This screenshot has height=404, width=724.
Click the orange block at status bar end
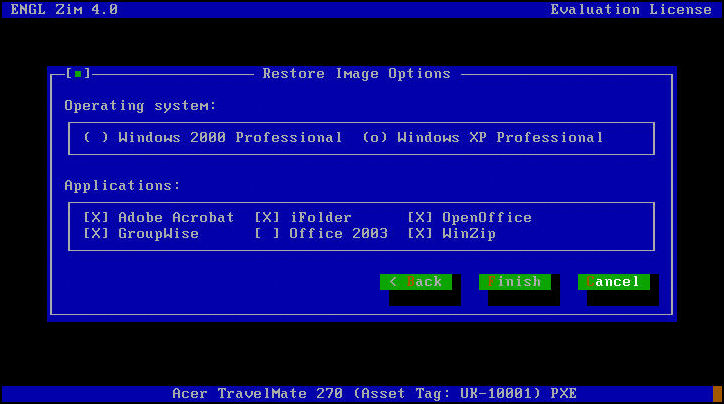pos(717,394)
